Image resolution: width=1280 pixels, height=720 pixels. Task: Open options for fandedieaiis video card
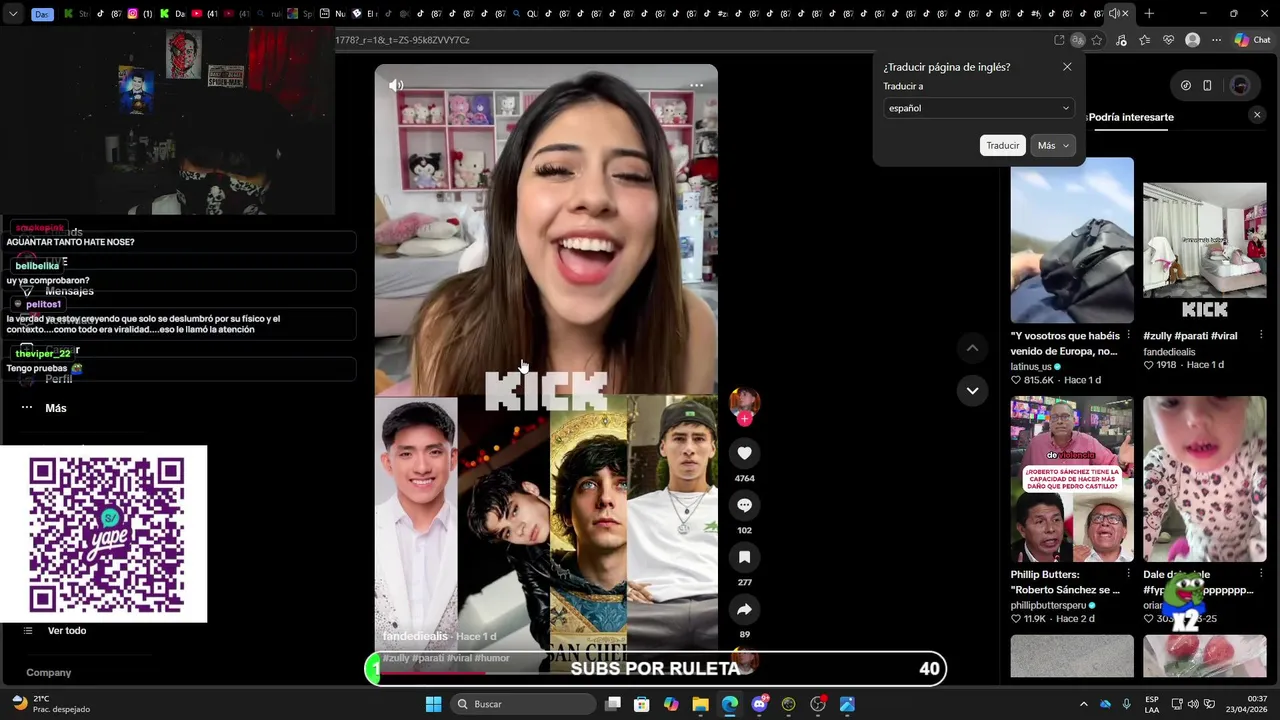[x=1260, y=336]
